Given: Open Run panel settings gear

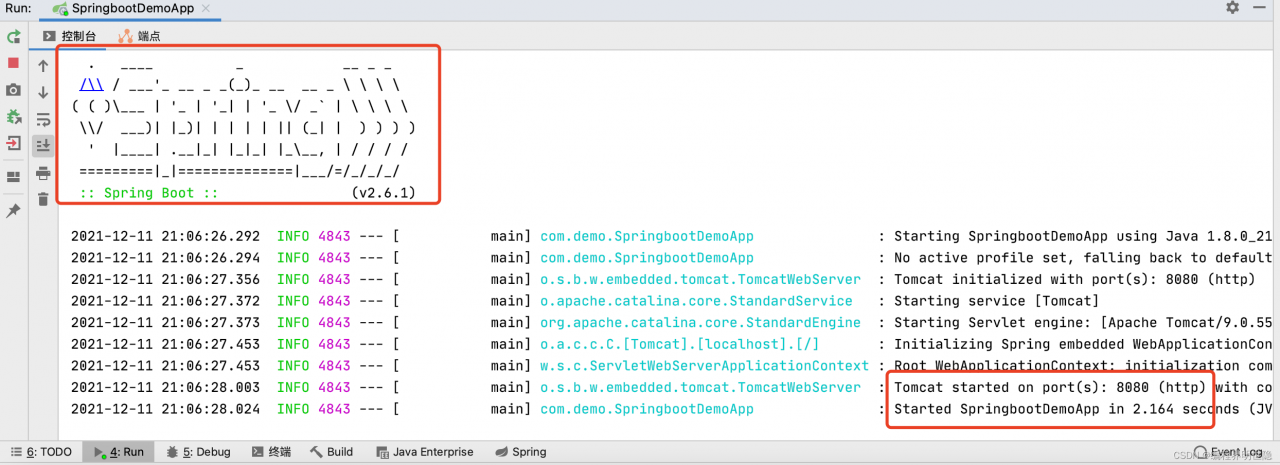Looking at the screenshot, I should click(x=1232, y=7).
